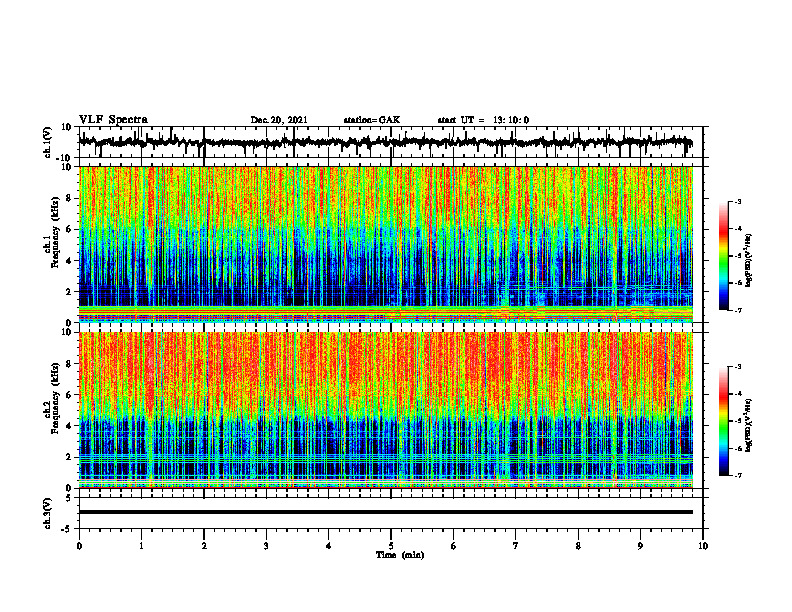Click time axis tick label '7'

click(x=516, y=546)
